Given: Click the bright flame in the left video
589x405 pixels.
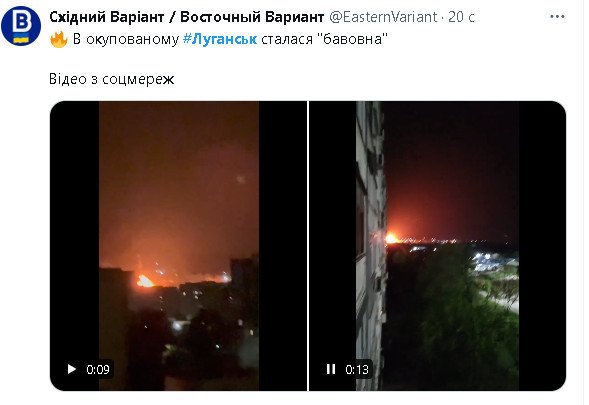Looking at the screenshot, I should click(145, 281).
